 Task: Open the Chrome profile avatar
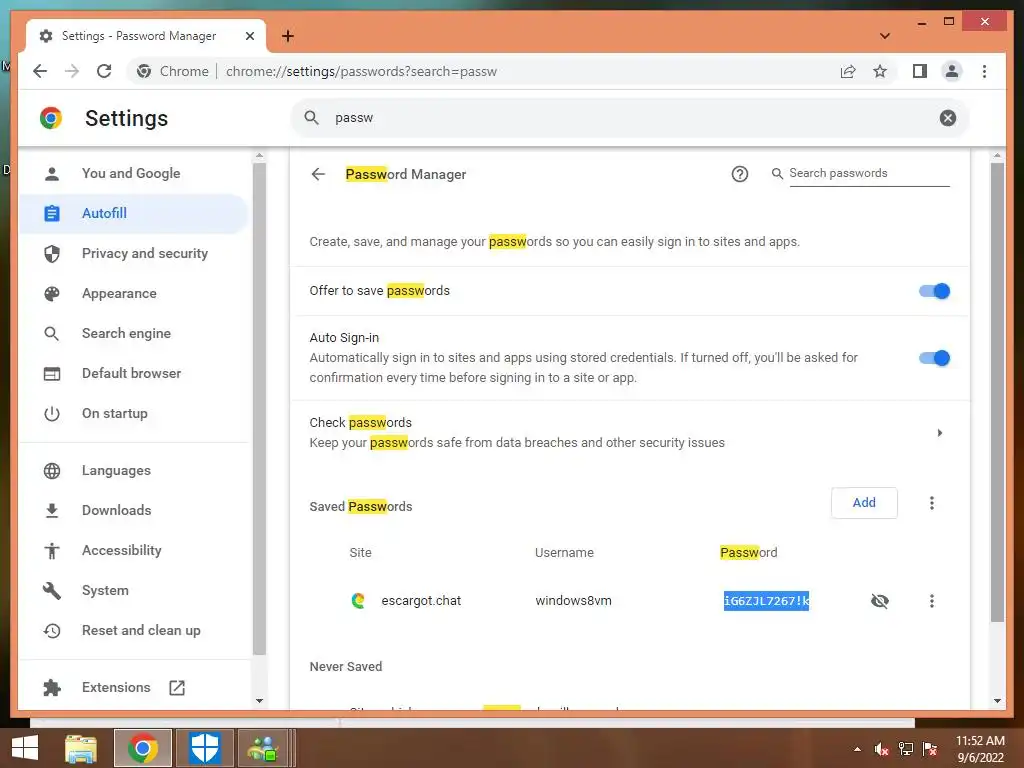(952, 71)
